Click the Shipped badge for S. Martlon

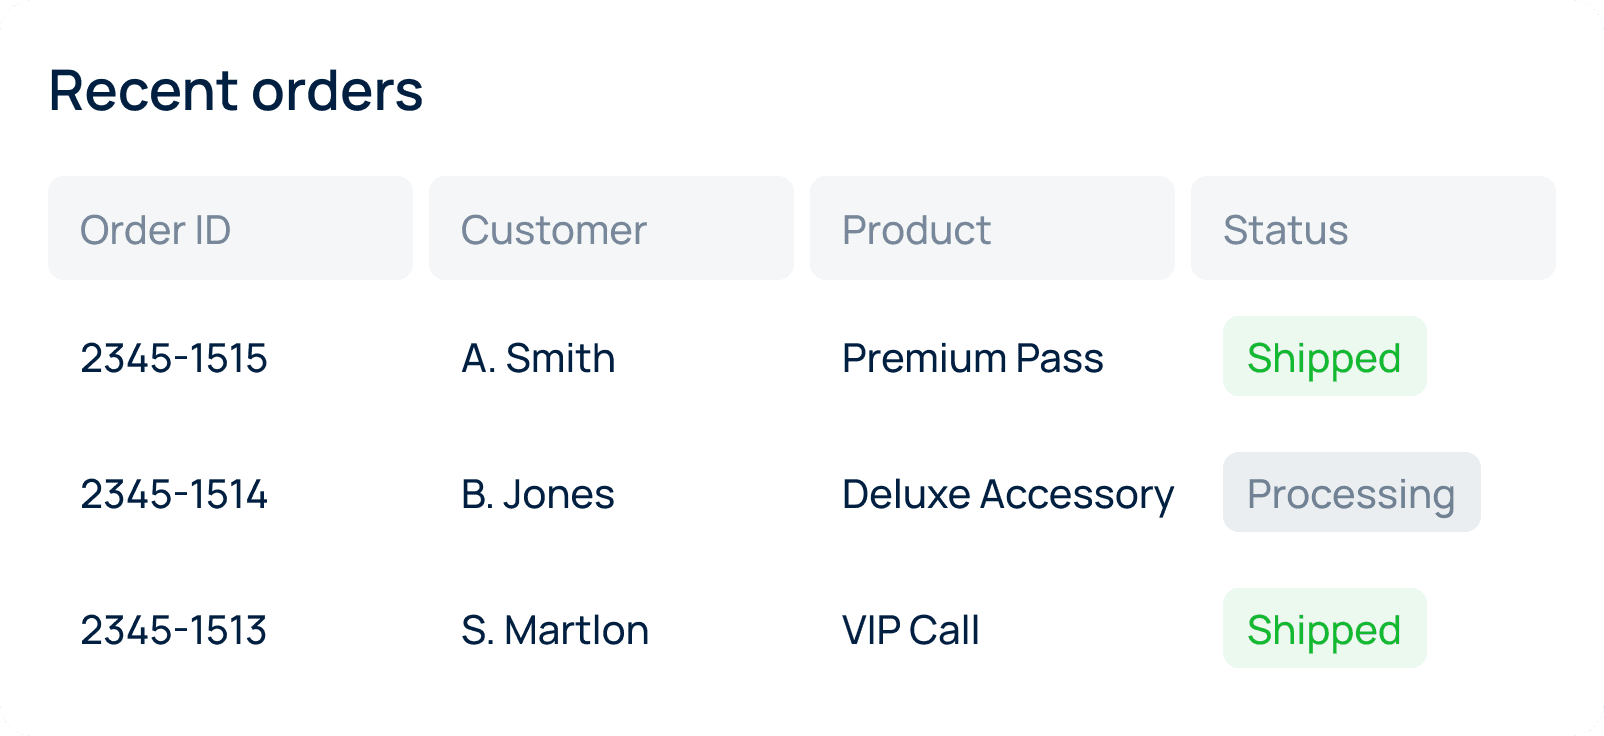coord(1324,629)
